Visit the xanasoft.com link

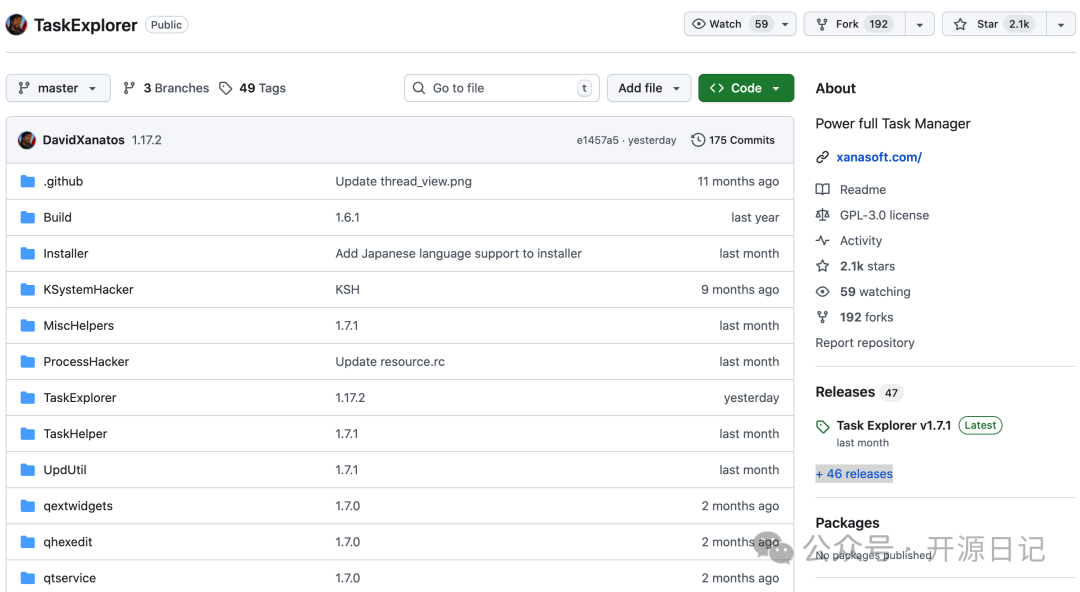pyautogui.click(x=878, y=157)
